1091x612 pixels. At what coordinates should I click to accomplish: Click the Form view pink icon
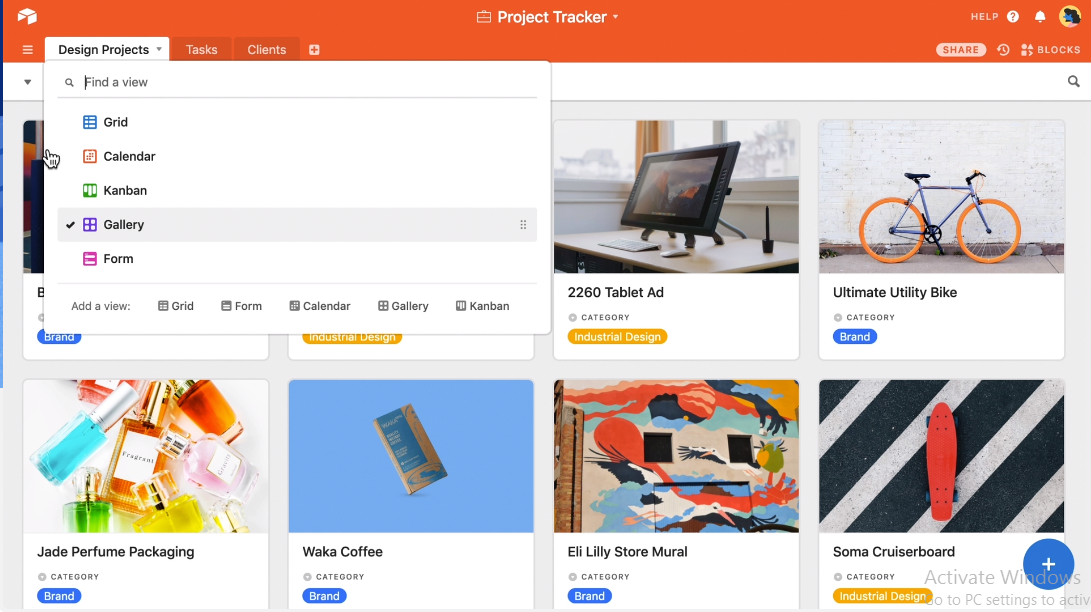point(90,259)
